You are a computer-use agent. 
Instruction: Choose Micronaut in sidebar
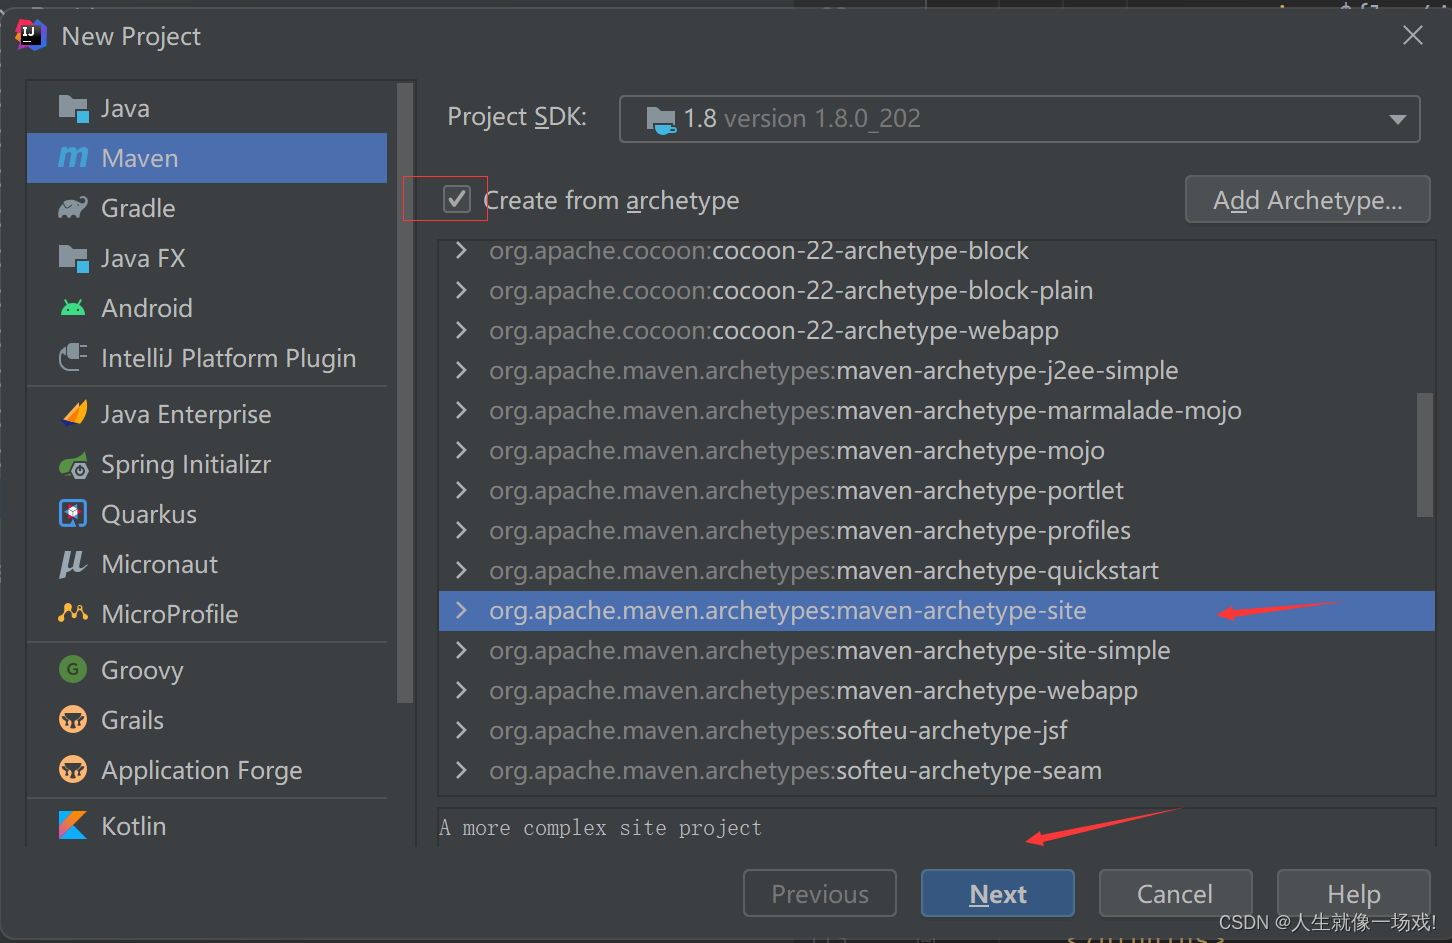point(207,564)
